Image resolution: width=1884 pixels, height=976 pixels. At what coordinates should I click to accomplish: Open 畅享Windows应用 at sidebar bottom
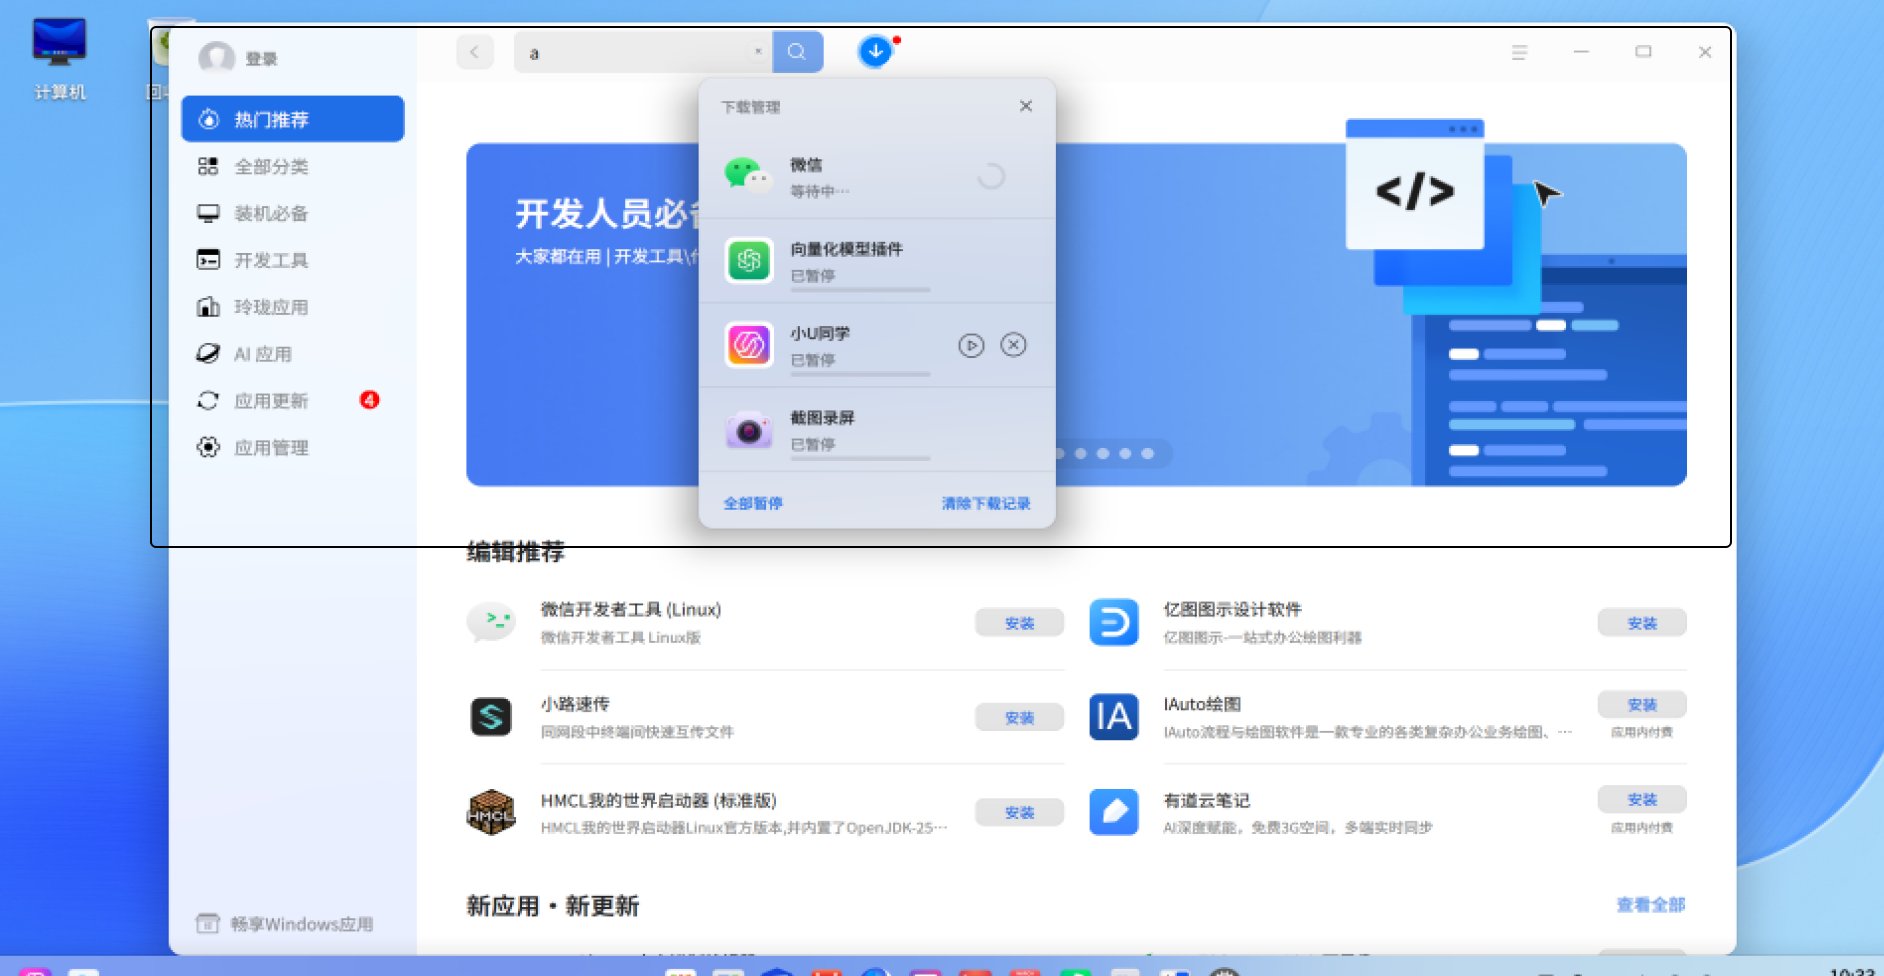(285, 924)
